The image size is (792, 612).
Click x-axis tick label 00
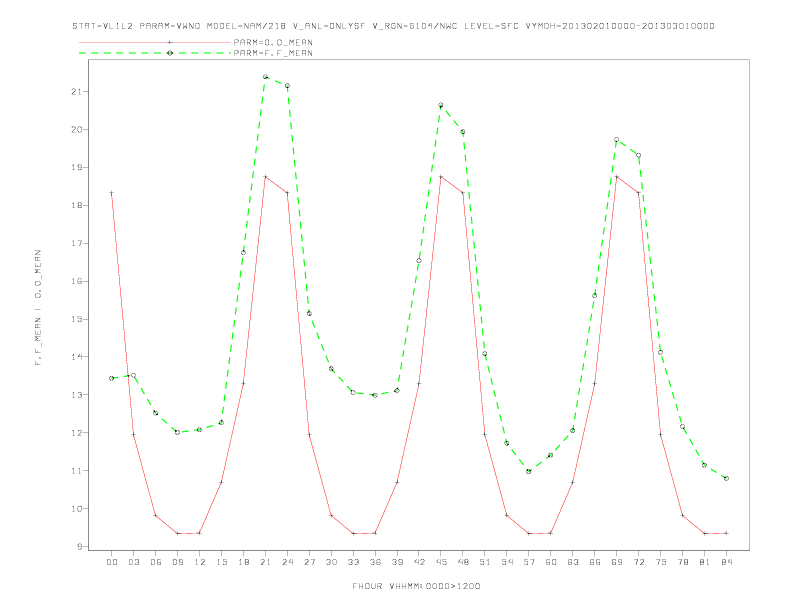click(112, 562)
